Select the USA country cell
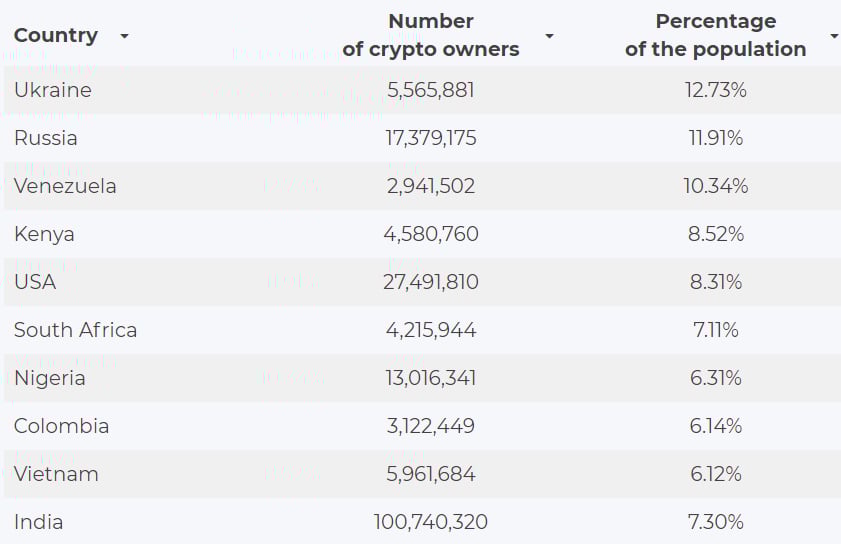841x544 pixels. point(35,282)
